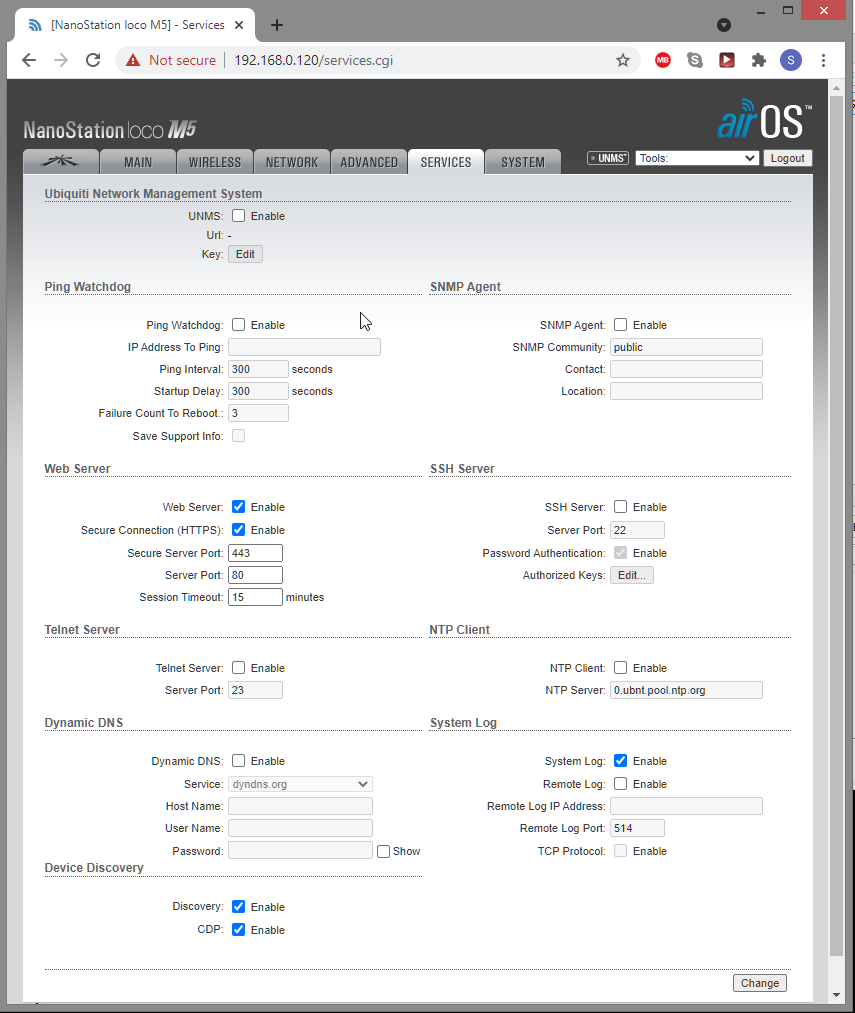Screen dimensions: 855x1013
Task: Click the Ping Interval field
Action: click(x=259, y=369)
